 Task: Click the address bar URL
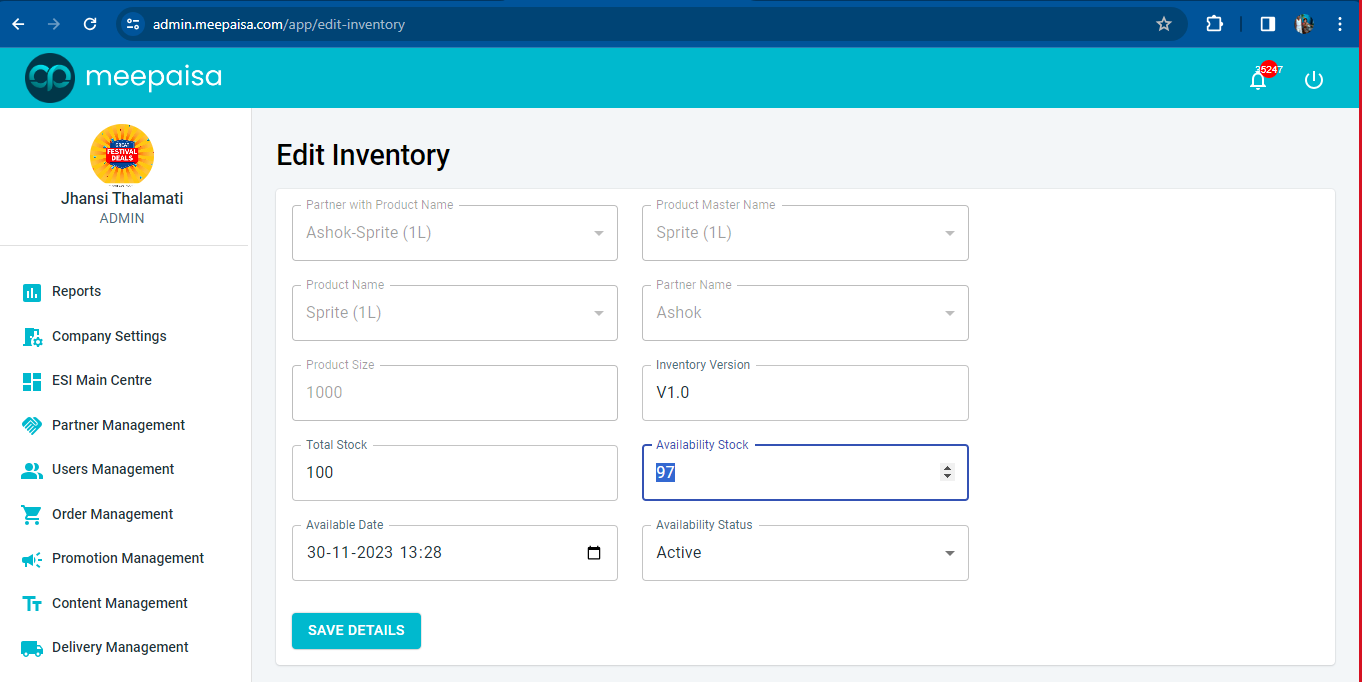pyautogui.click(x=279, y=24)
